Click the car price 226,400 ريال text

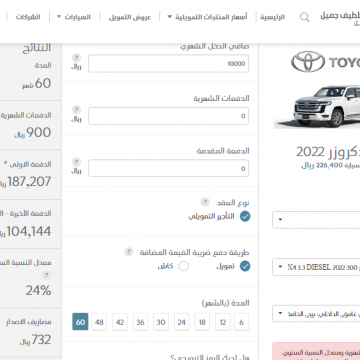(322, 166)
